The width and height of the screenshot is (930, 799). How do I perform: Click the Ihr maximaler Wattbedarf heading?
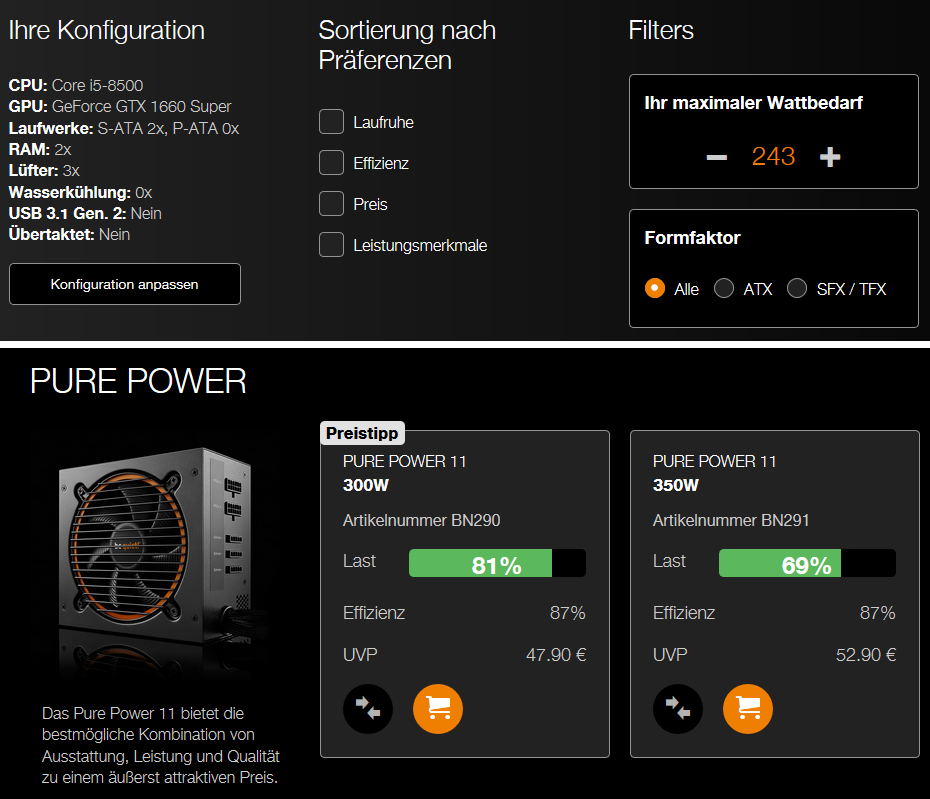tap(753, 103)
